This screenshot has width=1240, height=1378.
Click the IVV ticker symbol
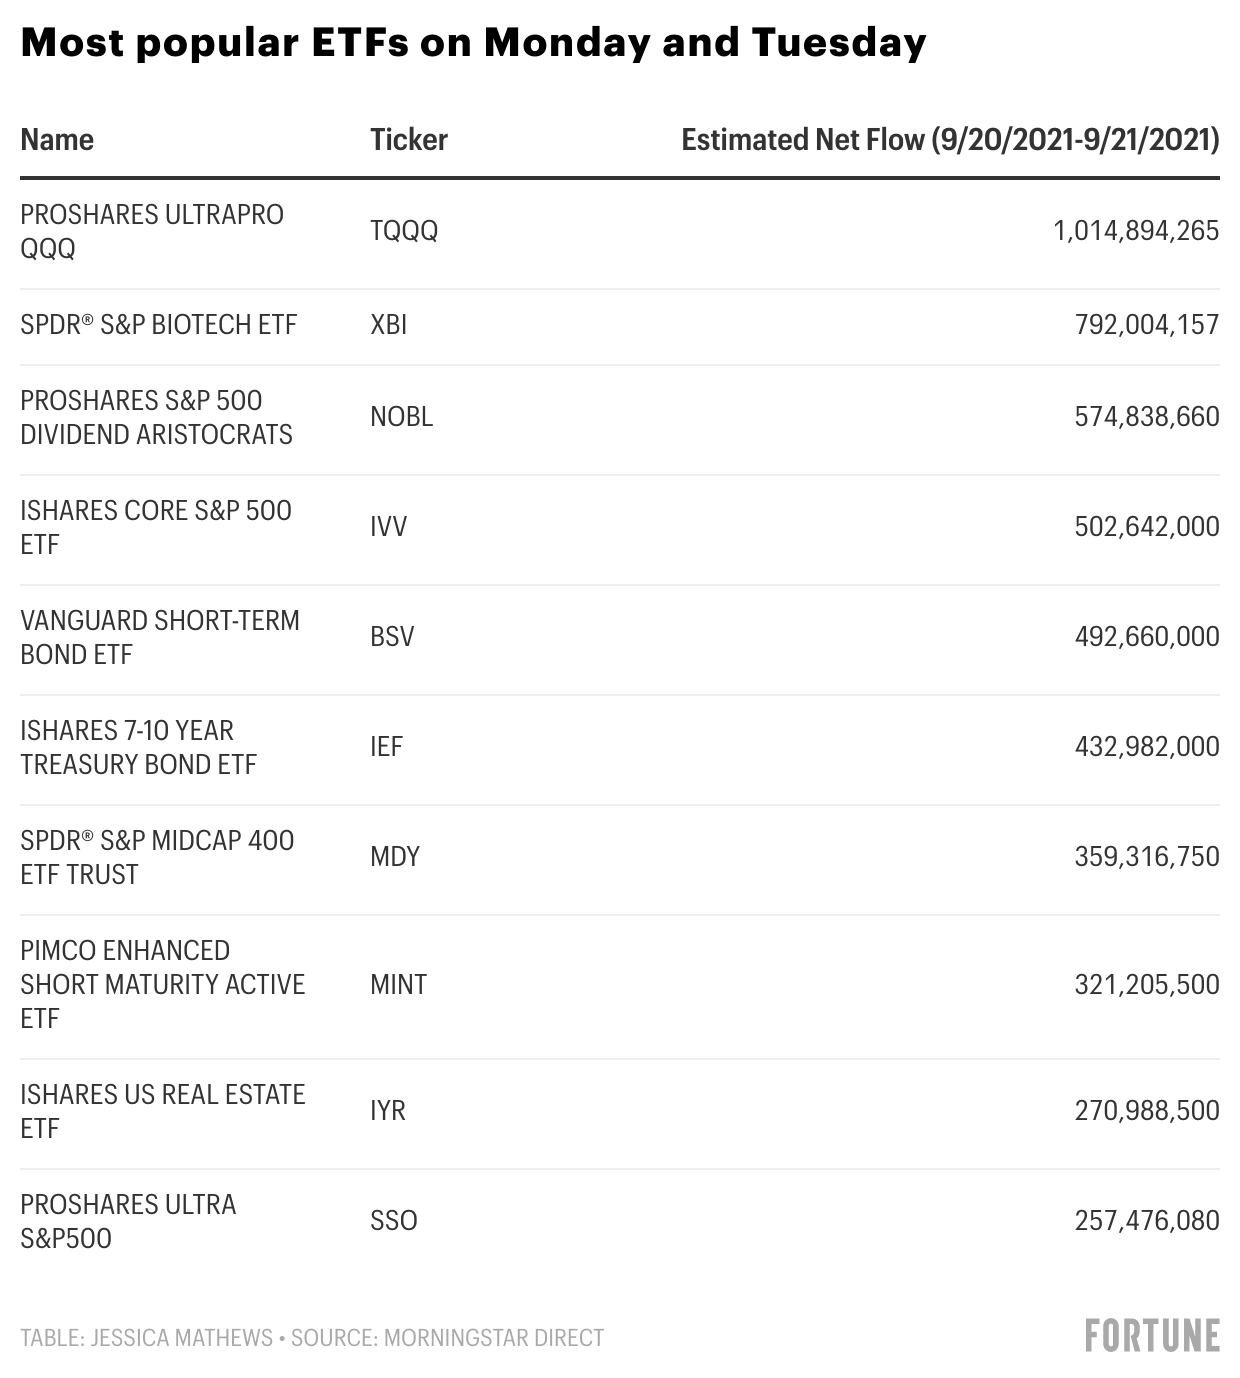(x=388, y=527)
